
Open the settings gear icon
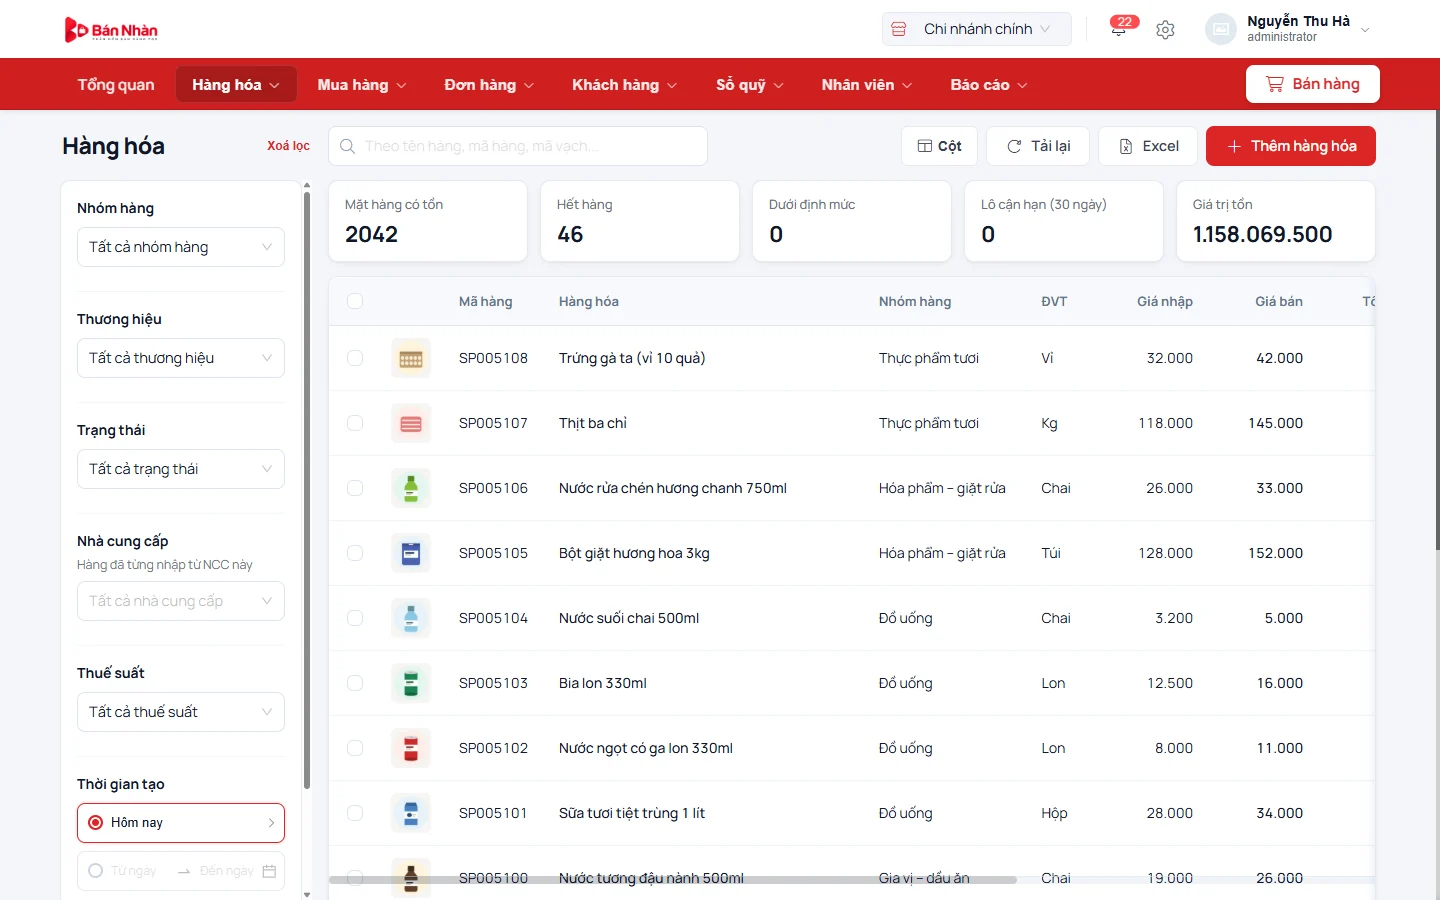(1165, 30)
